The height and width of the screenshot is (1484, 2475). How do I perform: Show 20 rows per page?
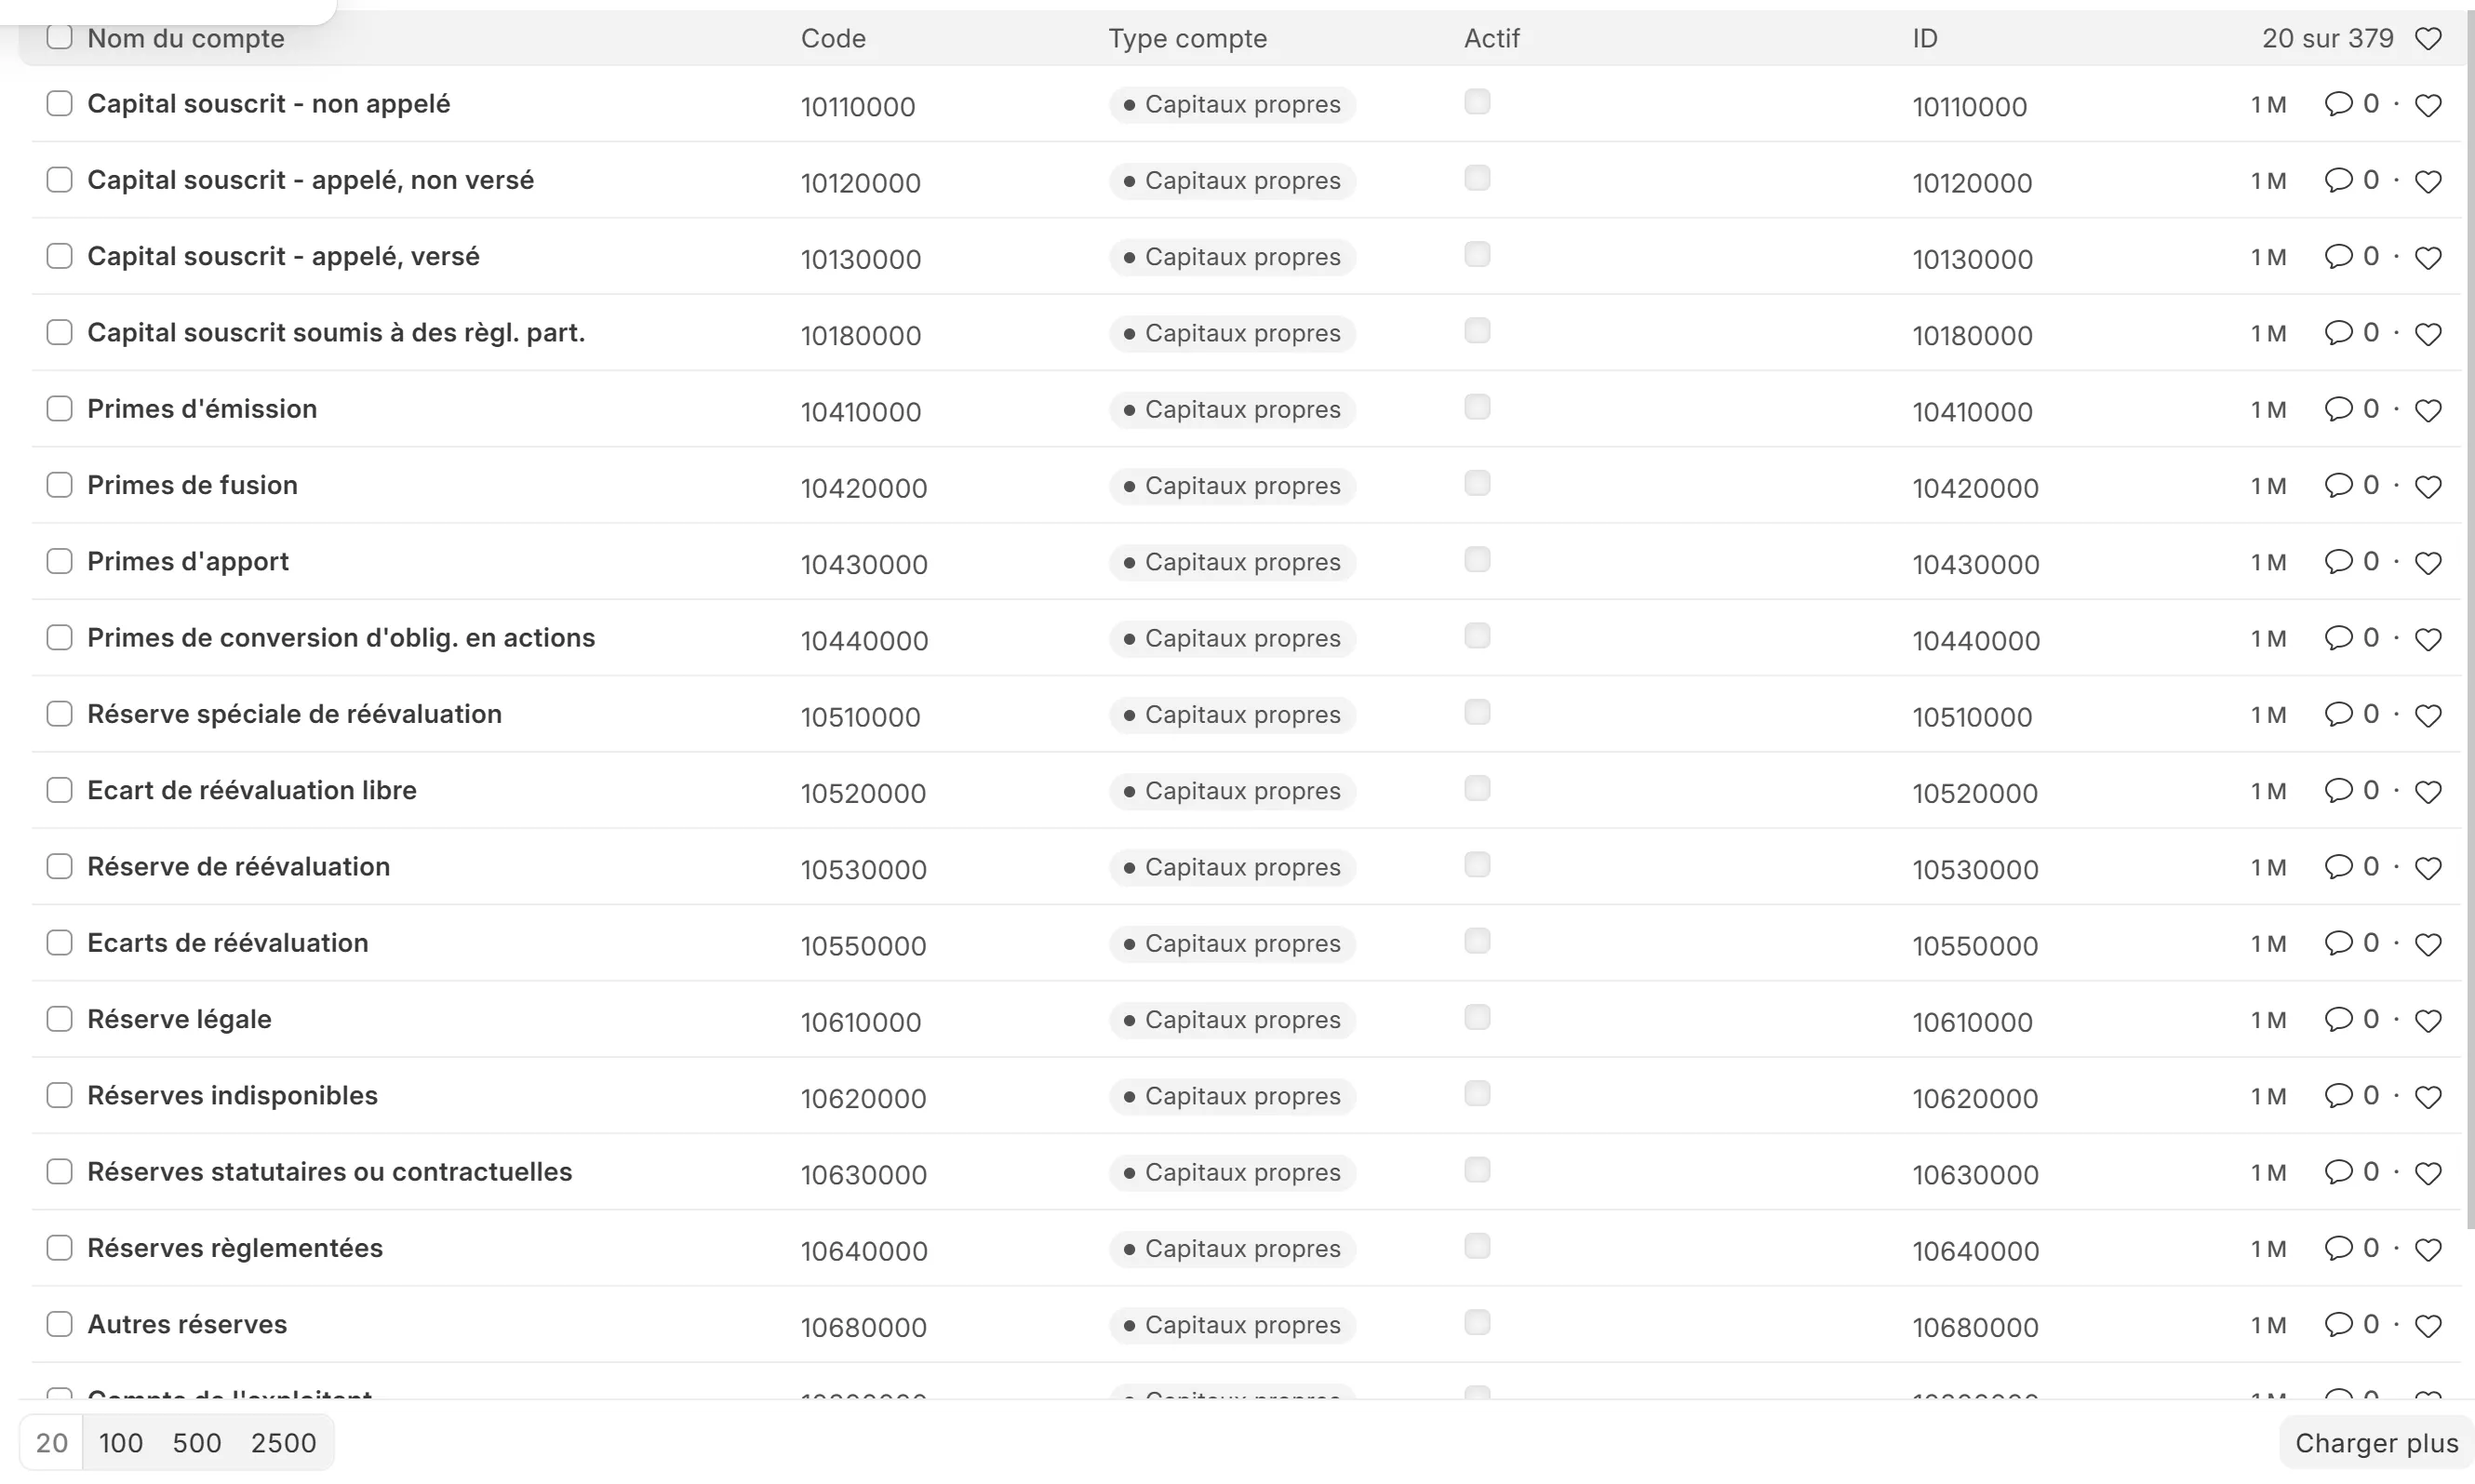pos(51,1442)
